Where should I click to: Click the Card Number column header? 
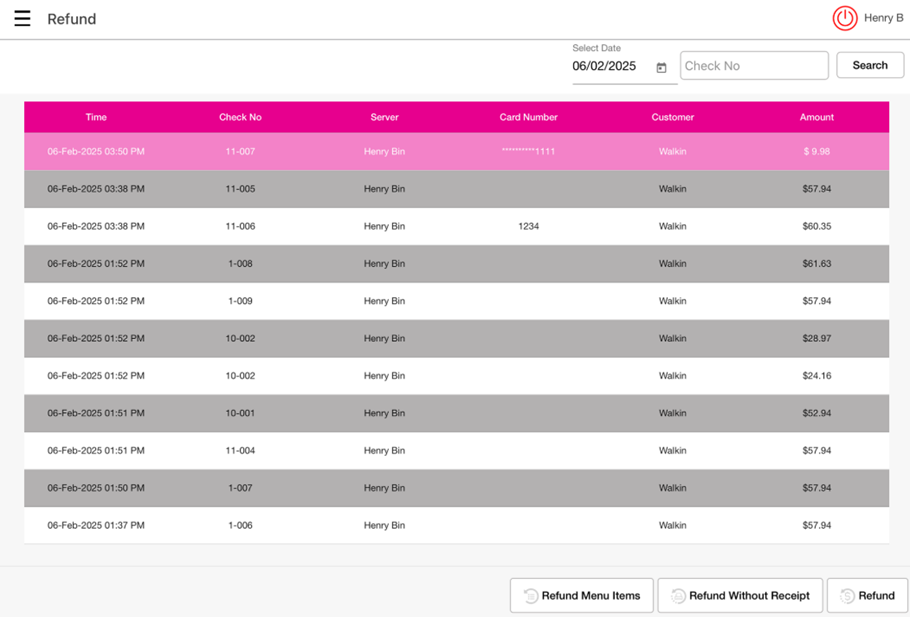[528, 117]
